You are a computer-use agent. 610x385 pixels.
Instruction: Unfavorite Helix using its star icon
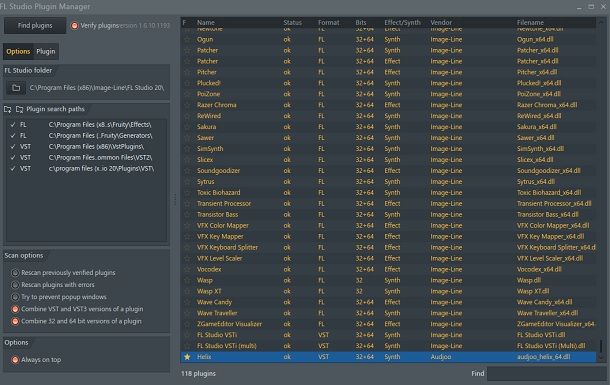[x=188, y=357]
